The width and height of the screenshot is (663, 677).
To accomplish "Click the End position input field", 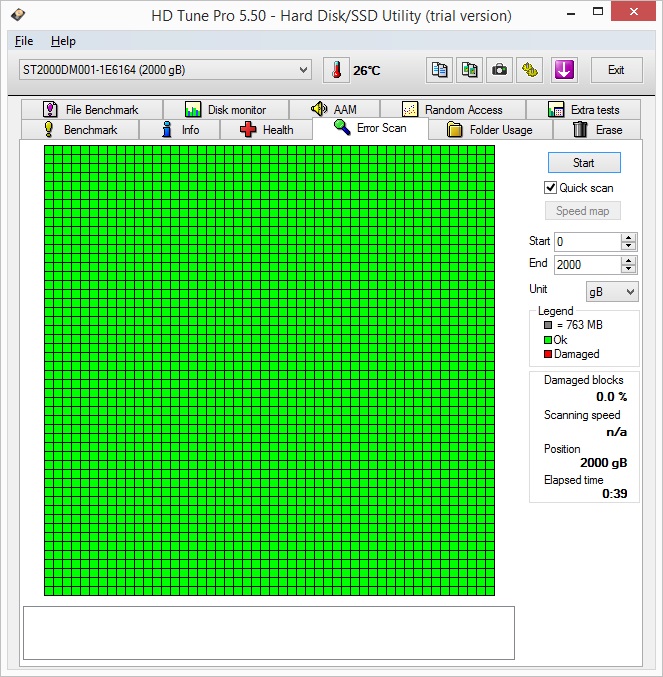I will point(587,265).
